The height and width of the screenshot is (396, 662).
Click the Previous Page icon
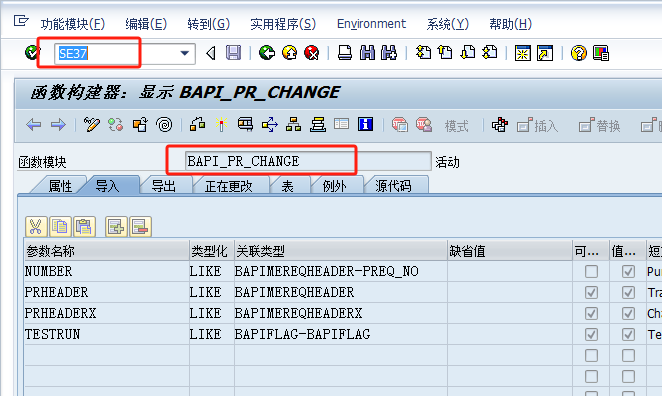[445, 53]
